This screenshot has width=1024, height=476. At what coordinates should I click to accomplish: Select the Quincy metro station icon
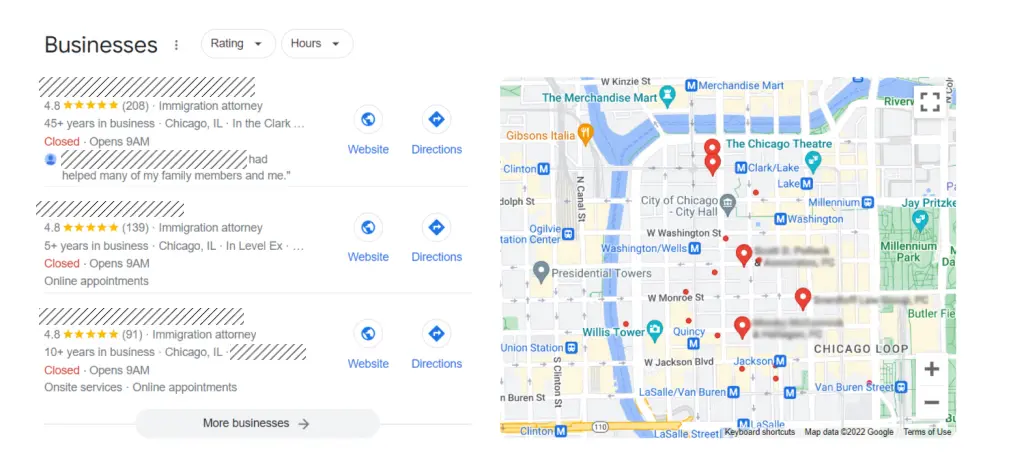point(693,343)
